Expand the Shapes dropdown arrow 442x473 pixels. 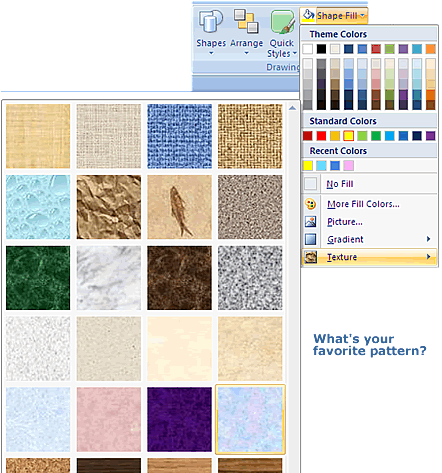click(x=211, y=53)
